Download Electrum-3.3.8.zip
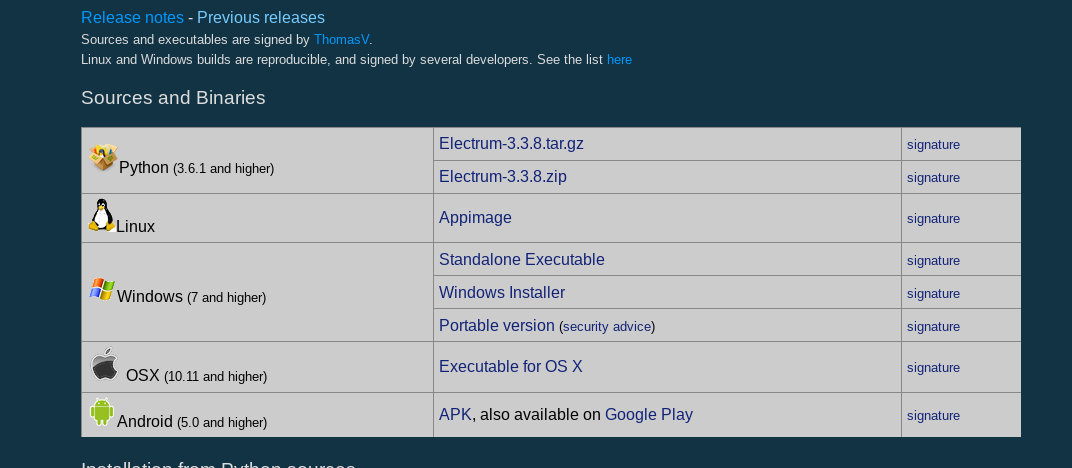This screenshot has height=468, width=1072. (x=502, y=176)
